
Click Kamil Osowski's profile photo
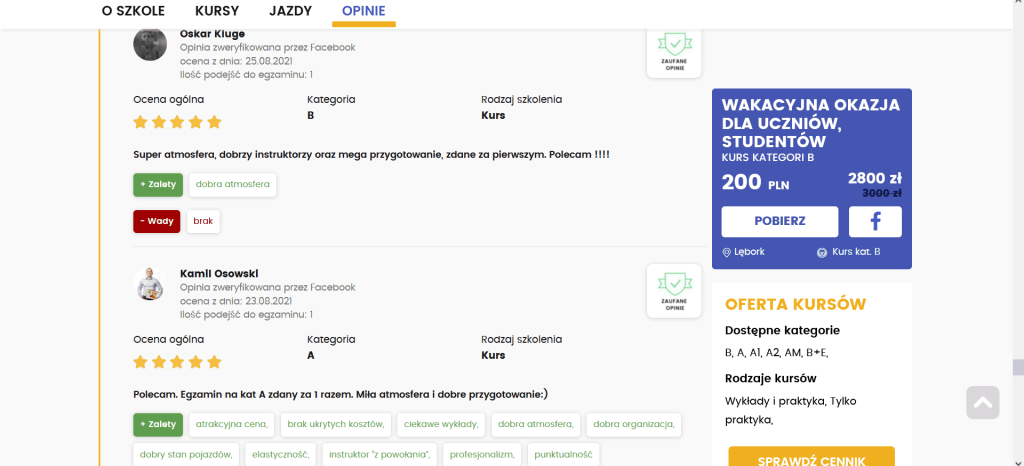pyautogui.click(x=150, y=284)
